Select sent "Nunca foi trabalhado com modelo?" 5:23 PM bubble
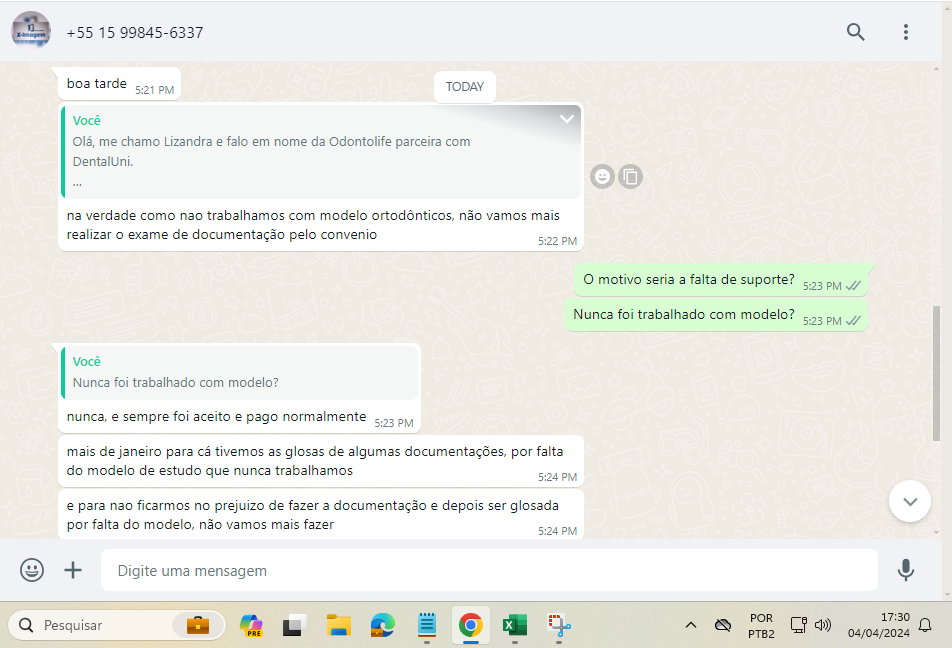Image resolution: width=952 pixels, height=648 pixels. pos(716,315)
